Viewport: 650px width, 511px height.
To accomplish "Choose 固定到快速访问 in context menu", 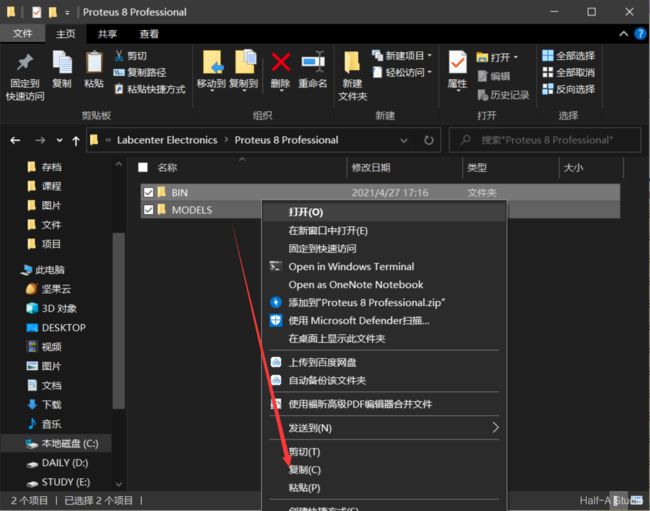I will pyautogui.click(x=383, y=249).
